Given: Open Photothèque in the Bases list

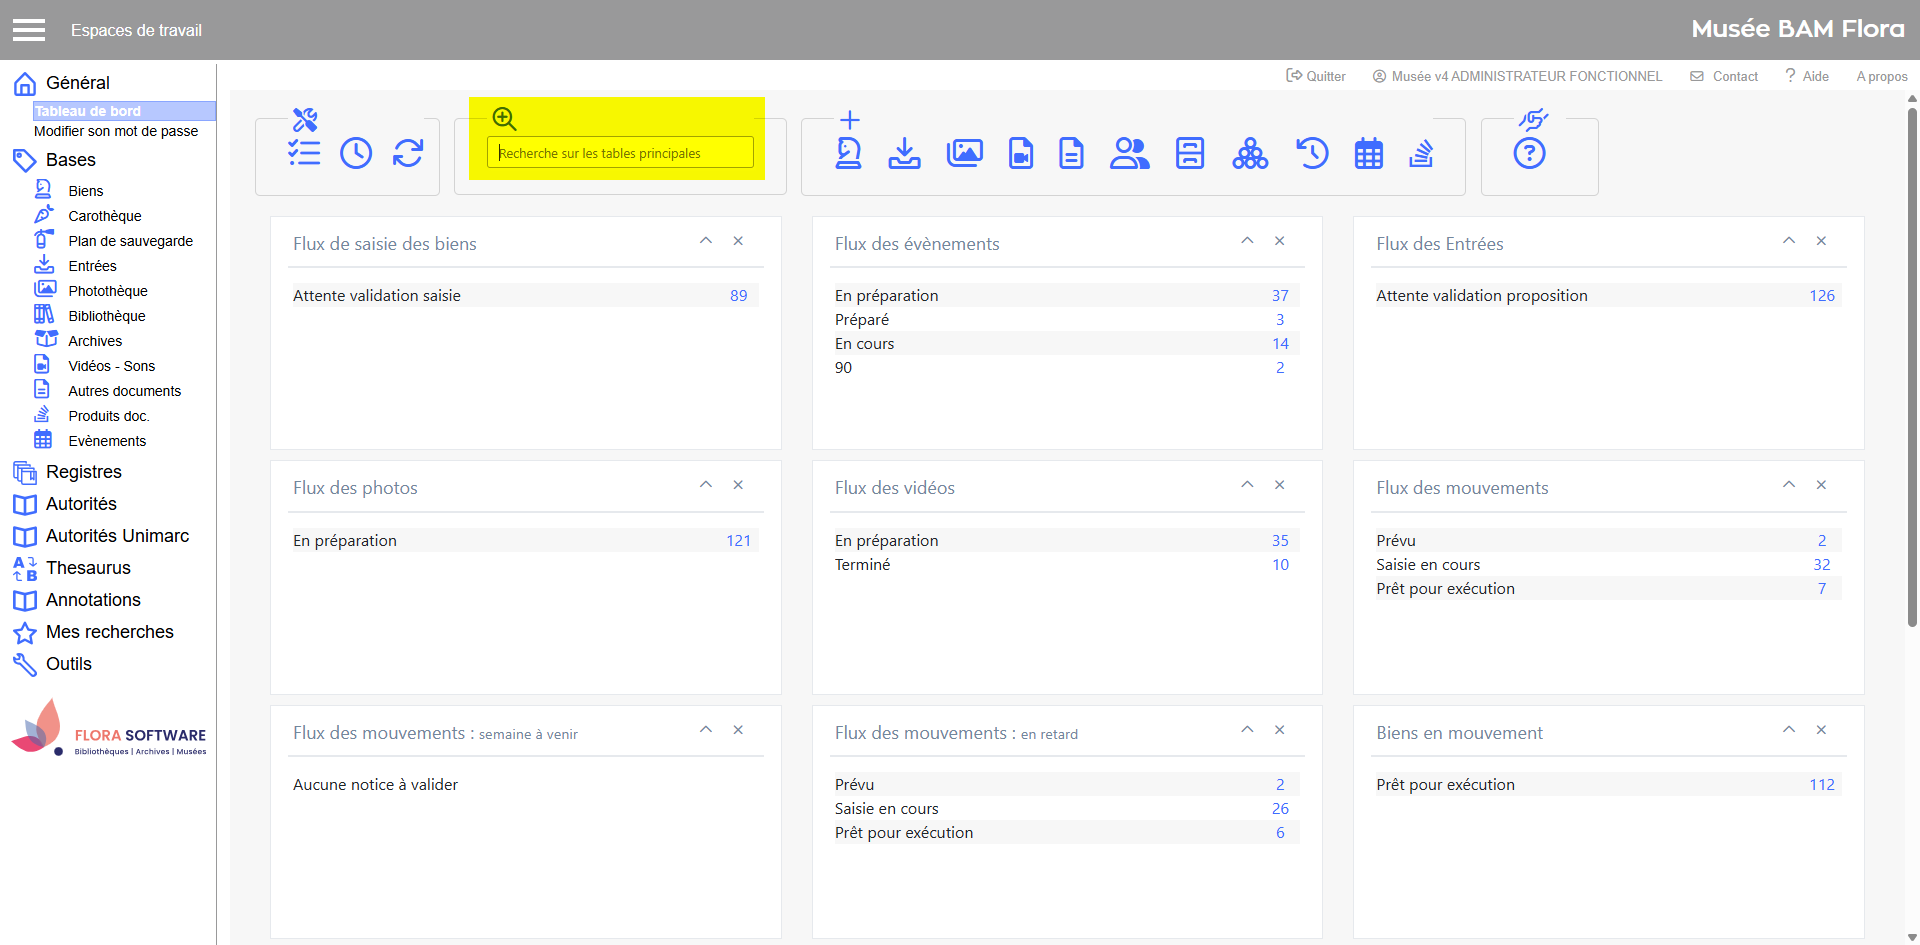Looking at the screenshot, I should tap(108, 291).
